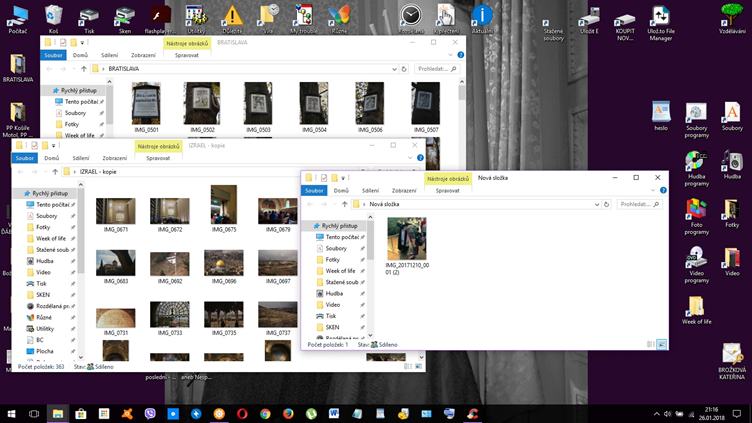Open Domů tab in BRATISLAVA window
Image resolution: width=752 pixels, height=423 pixels.
click(x=80, y=55)
